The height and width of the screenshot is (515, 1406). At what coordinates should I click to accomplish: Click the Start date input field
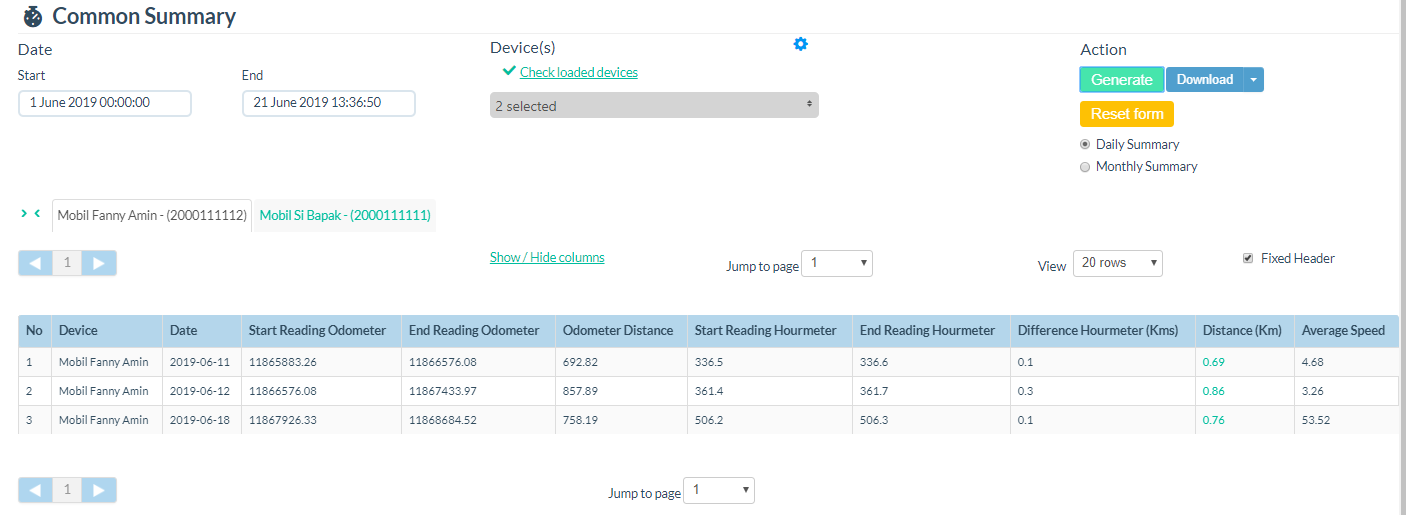105,103
